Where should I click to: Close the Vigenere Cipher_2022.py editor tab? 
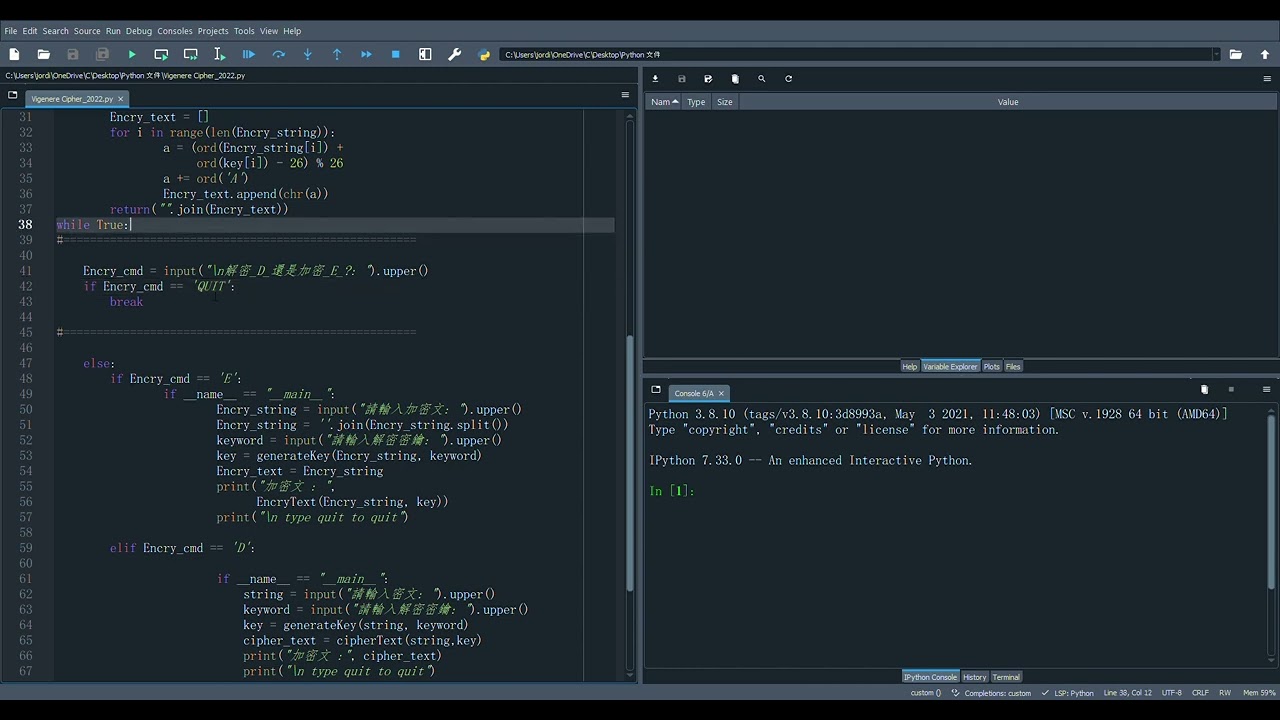121,99
